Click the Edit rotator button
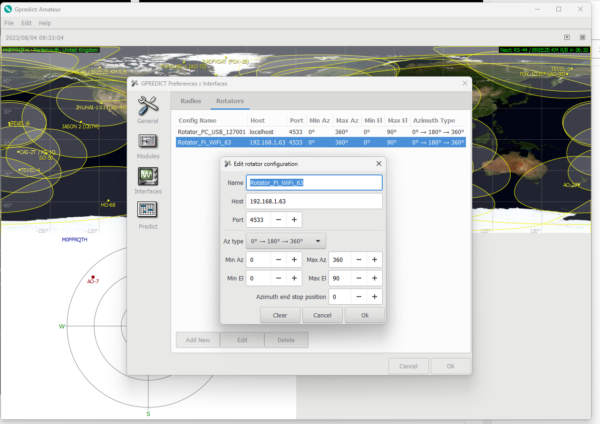600x424 pixels. pos(242,340)
